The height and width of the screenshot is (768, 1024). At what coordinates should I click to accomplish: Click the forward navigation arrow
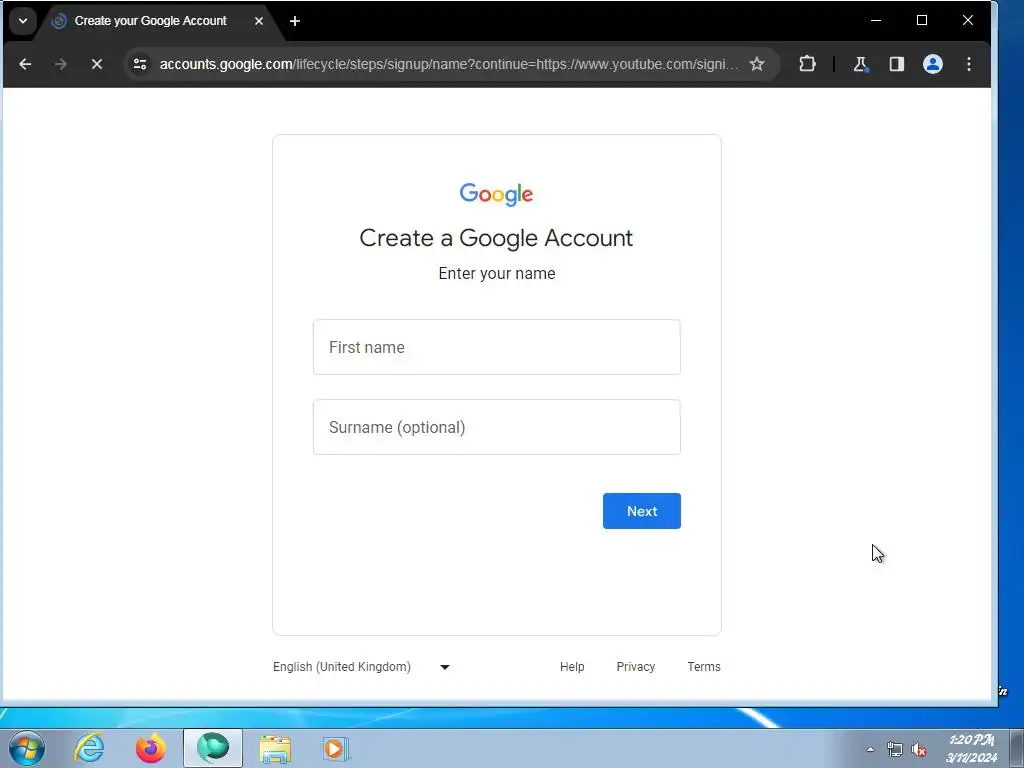coord(61,64)
